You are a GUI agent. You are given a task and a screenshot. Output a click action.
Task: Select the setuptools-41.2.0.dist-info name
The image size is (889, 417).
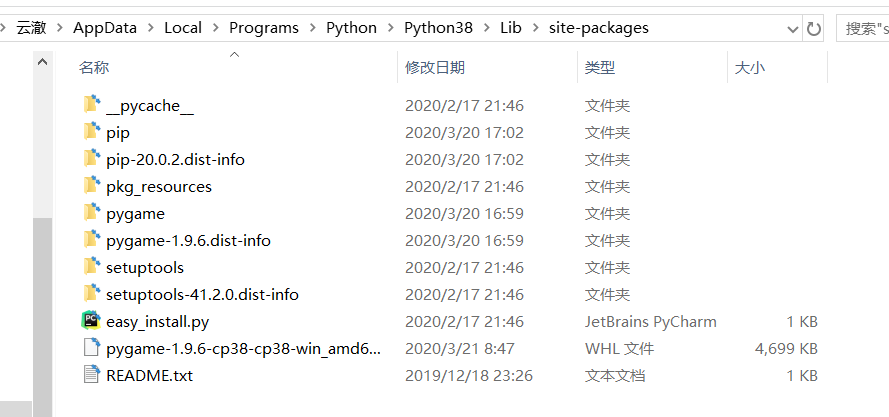[202, 294]
